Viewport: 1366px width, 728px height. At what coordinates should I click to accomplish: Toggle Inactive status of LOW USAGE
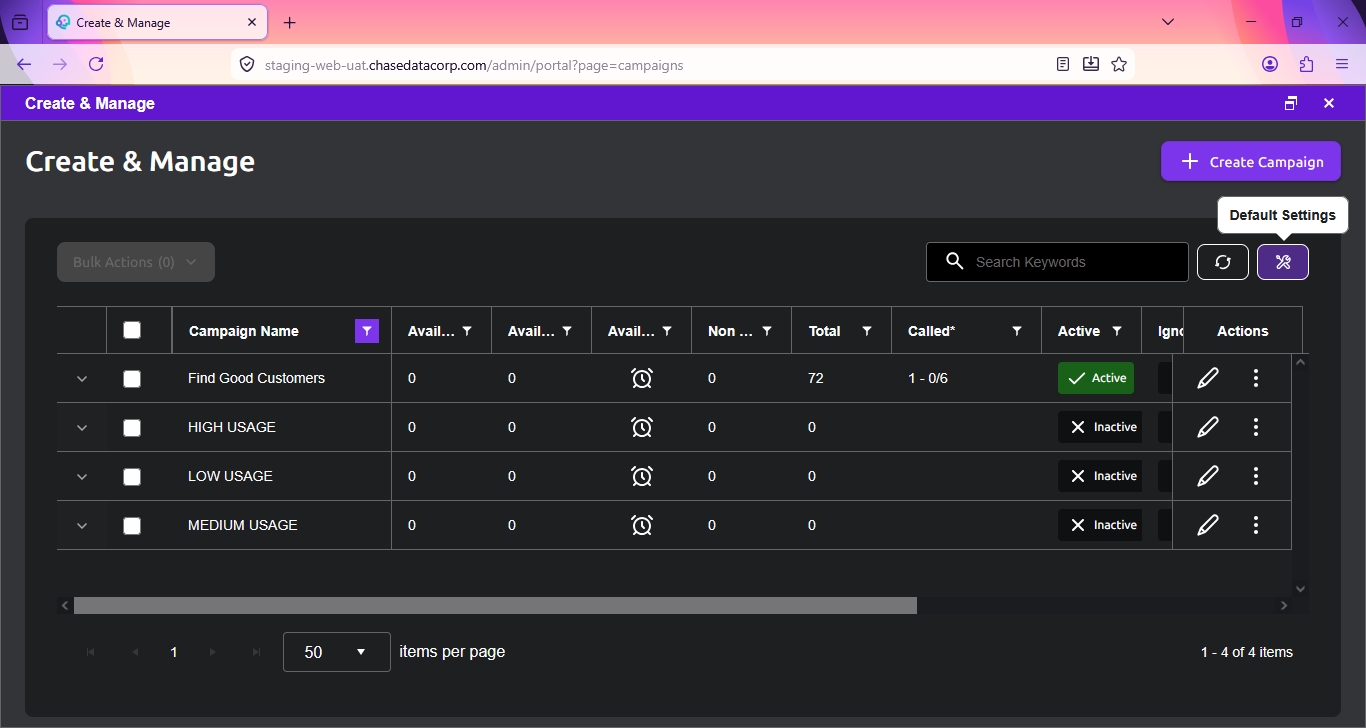(1100, 476)
